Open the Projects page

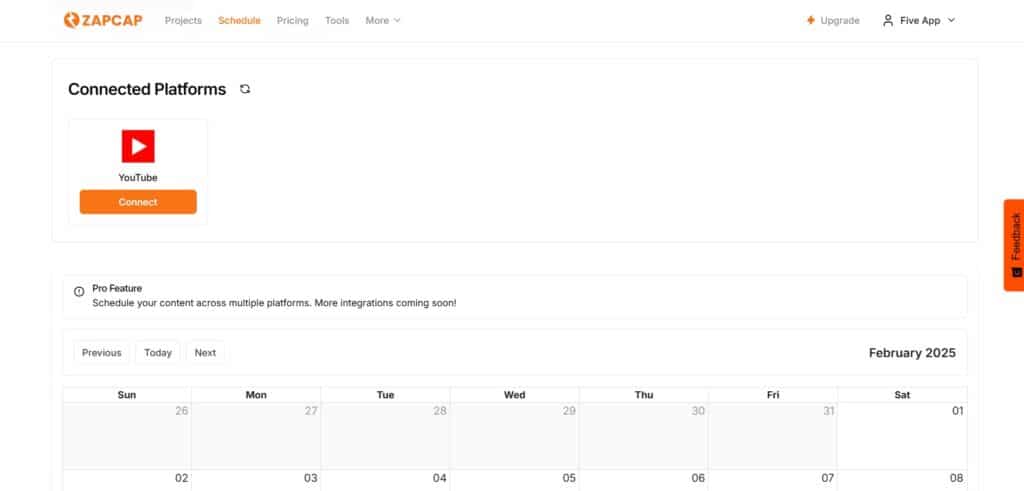coord(184,20)
